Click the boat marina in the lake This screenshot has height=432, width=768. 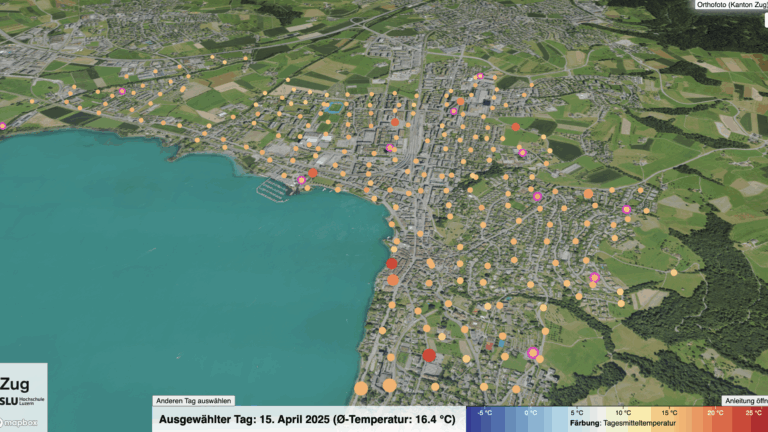(273, 190)
